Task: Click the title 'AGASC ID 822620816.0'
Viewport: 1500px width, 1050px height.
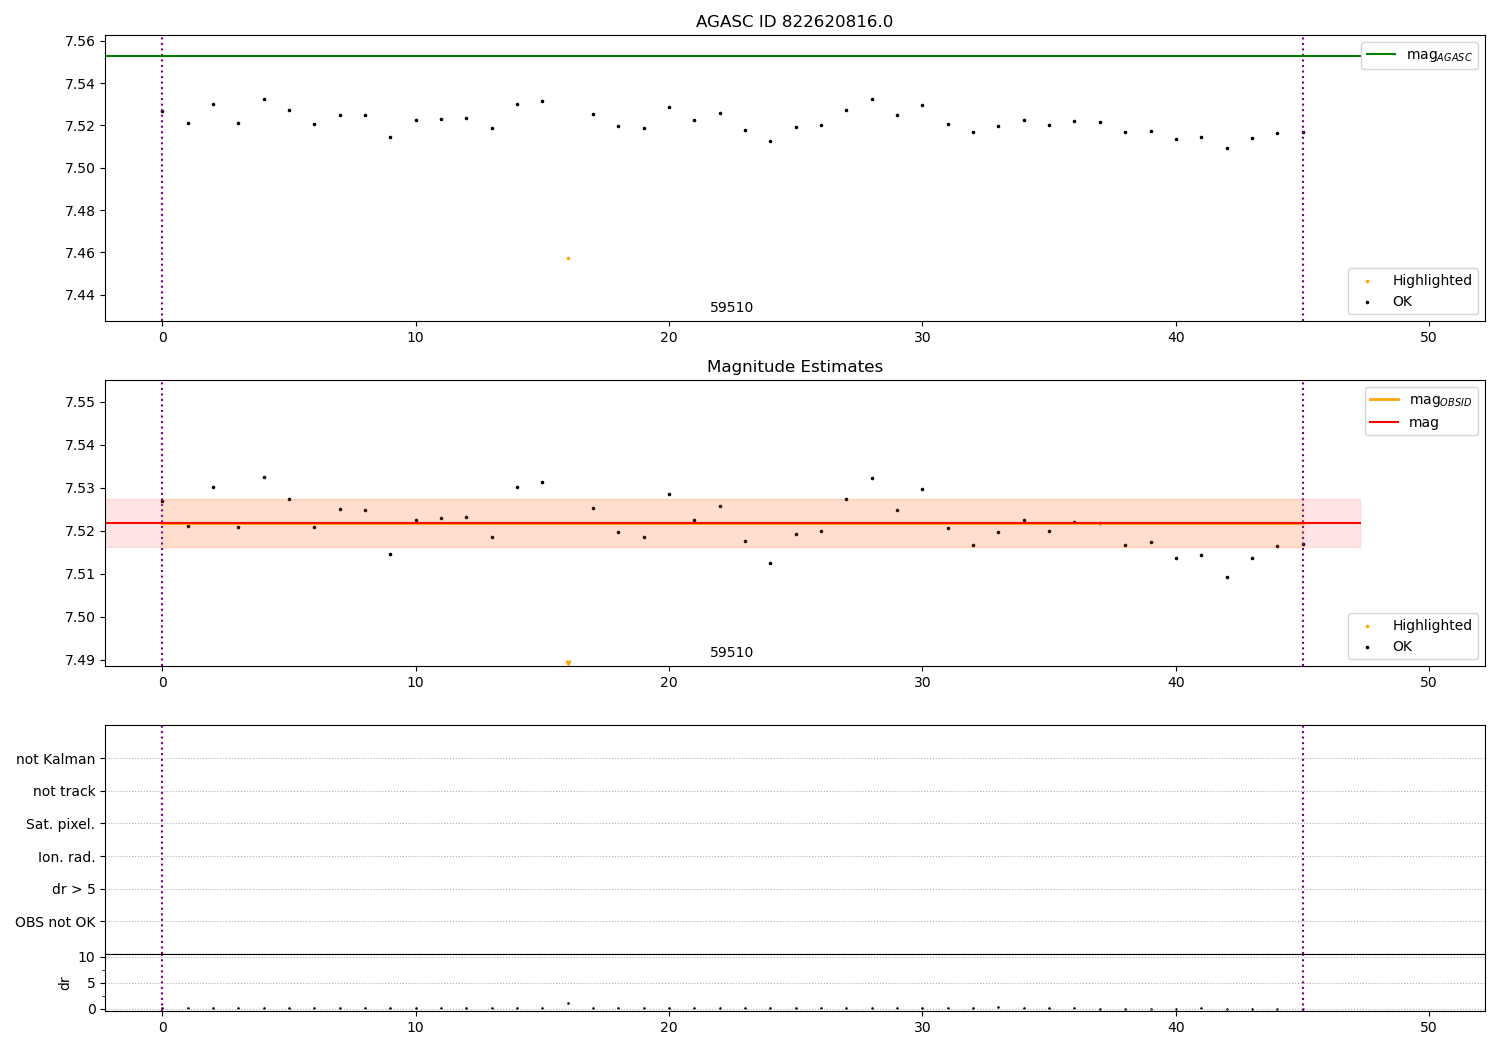Action: tap(794, 22)
